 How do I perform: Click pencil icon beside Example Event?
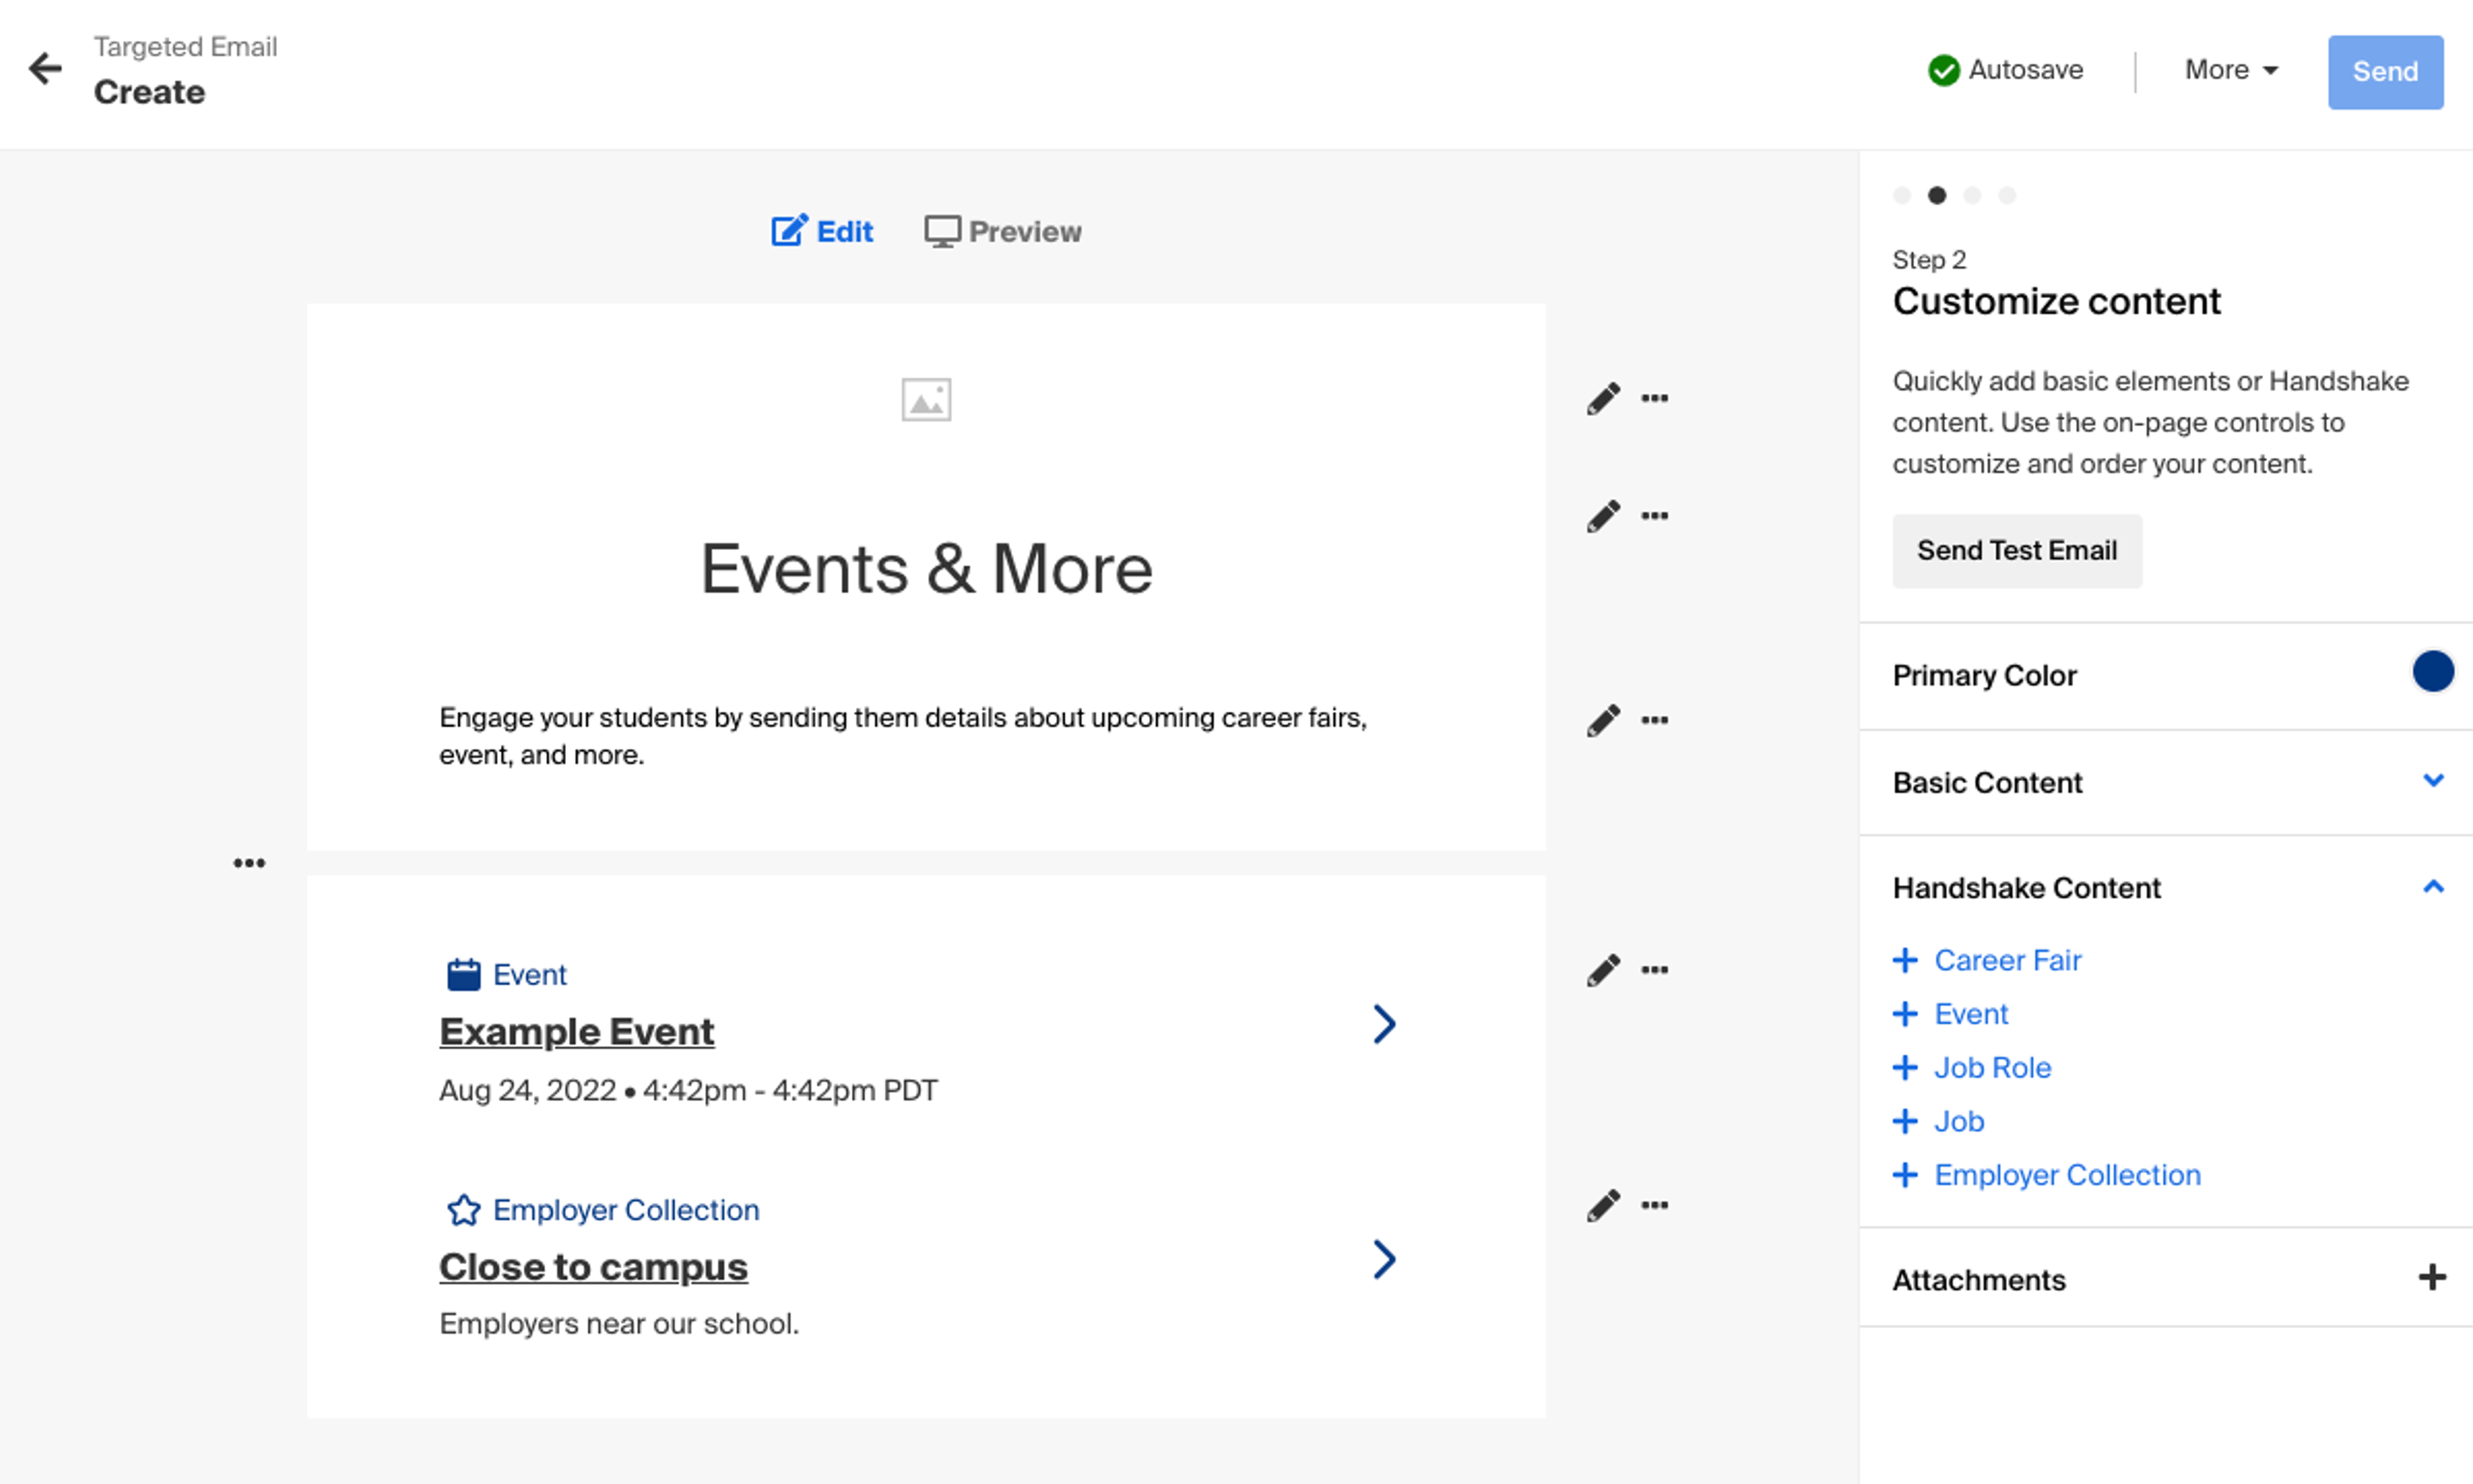click(x=1603, y=971)
